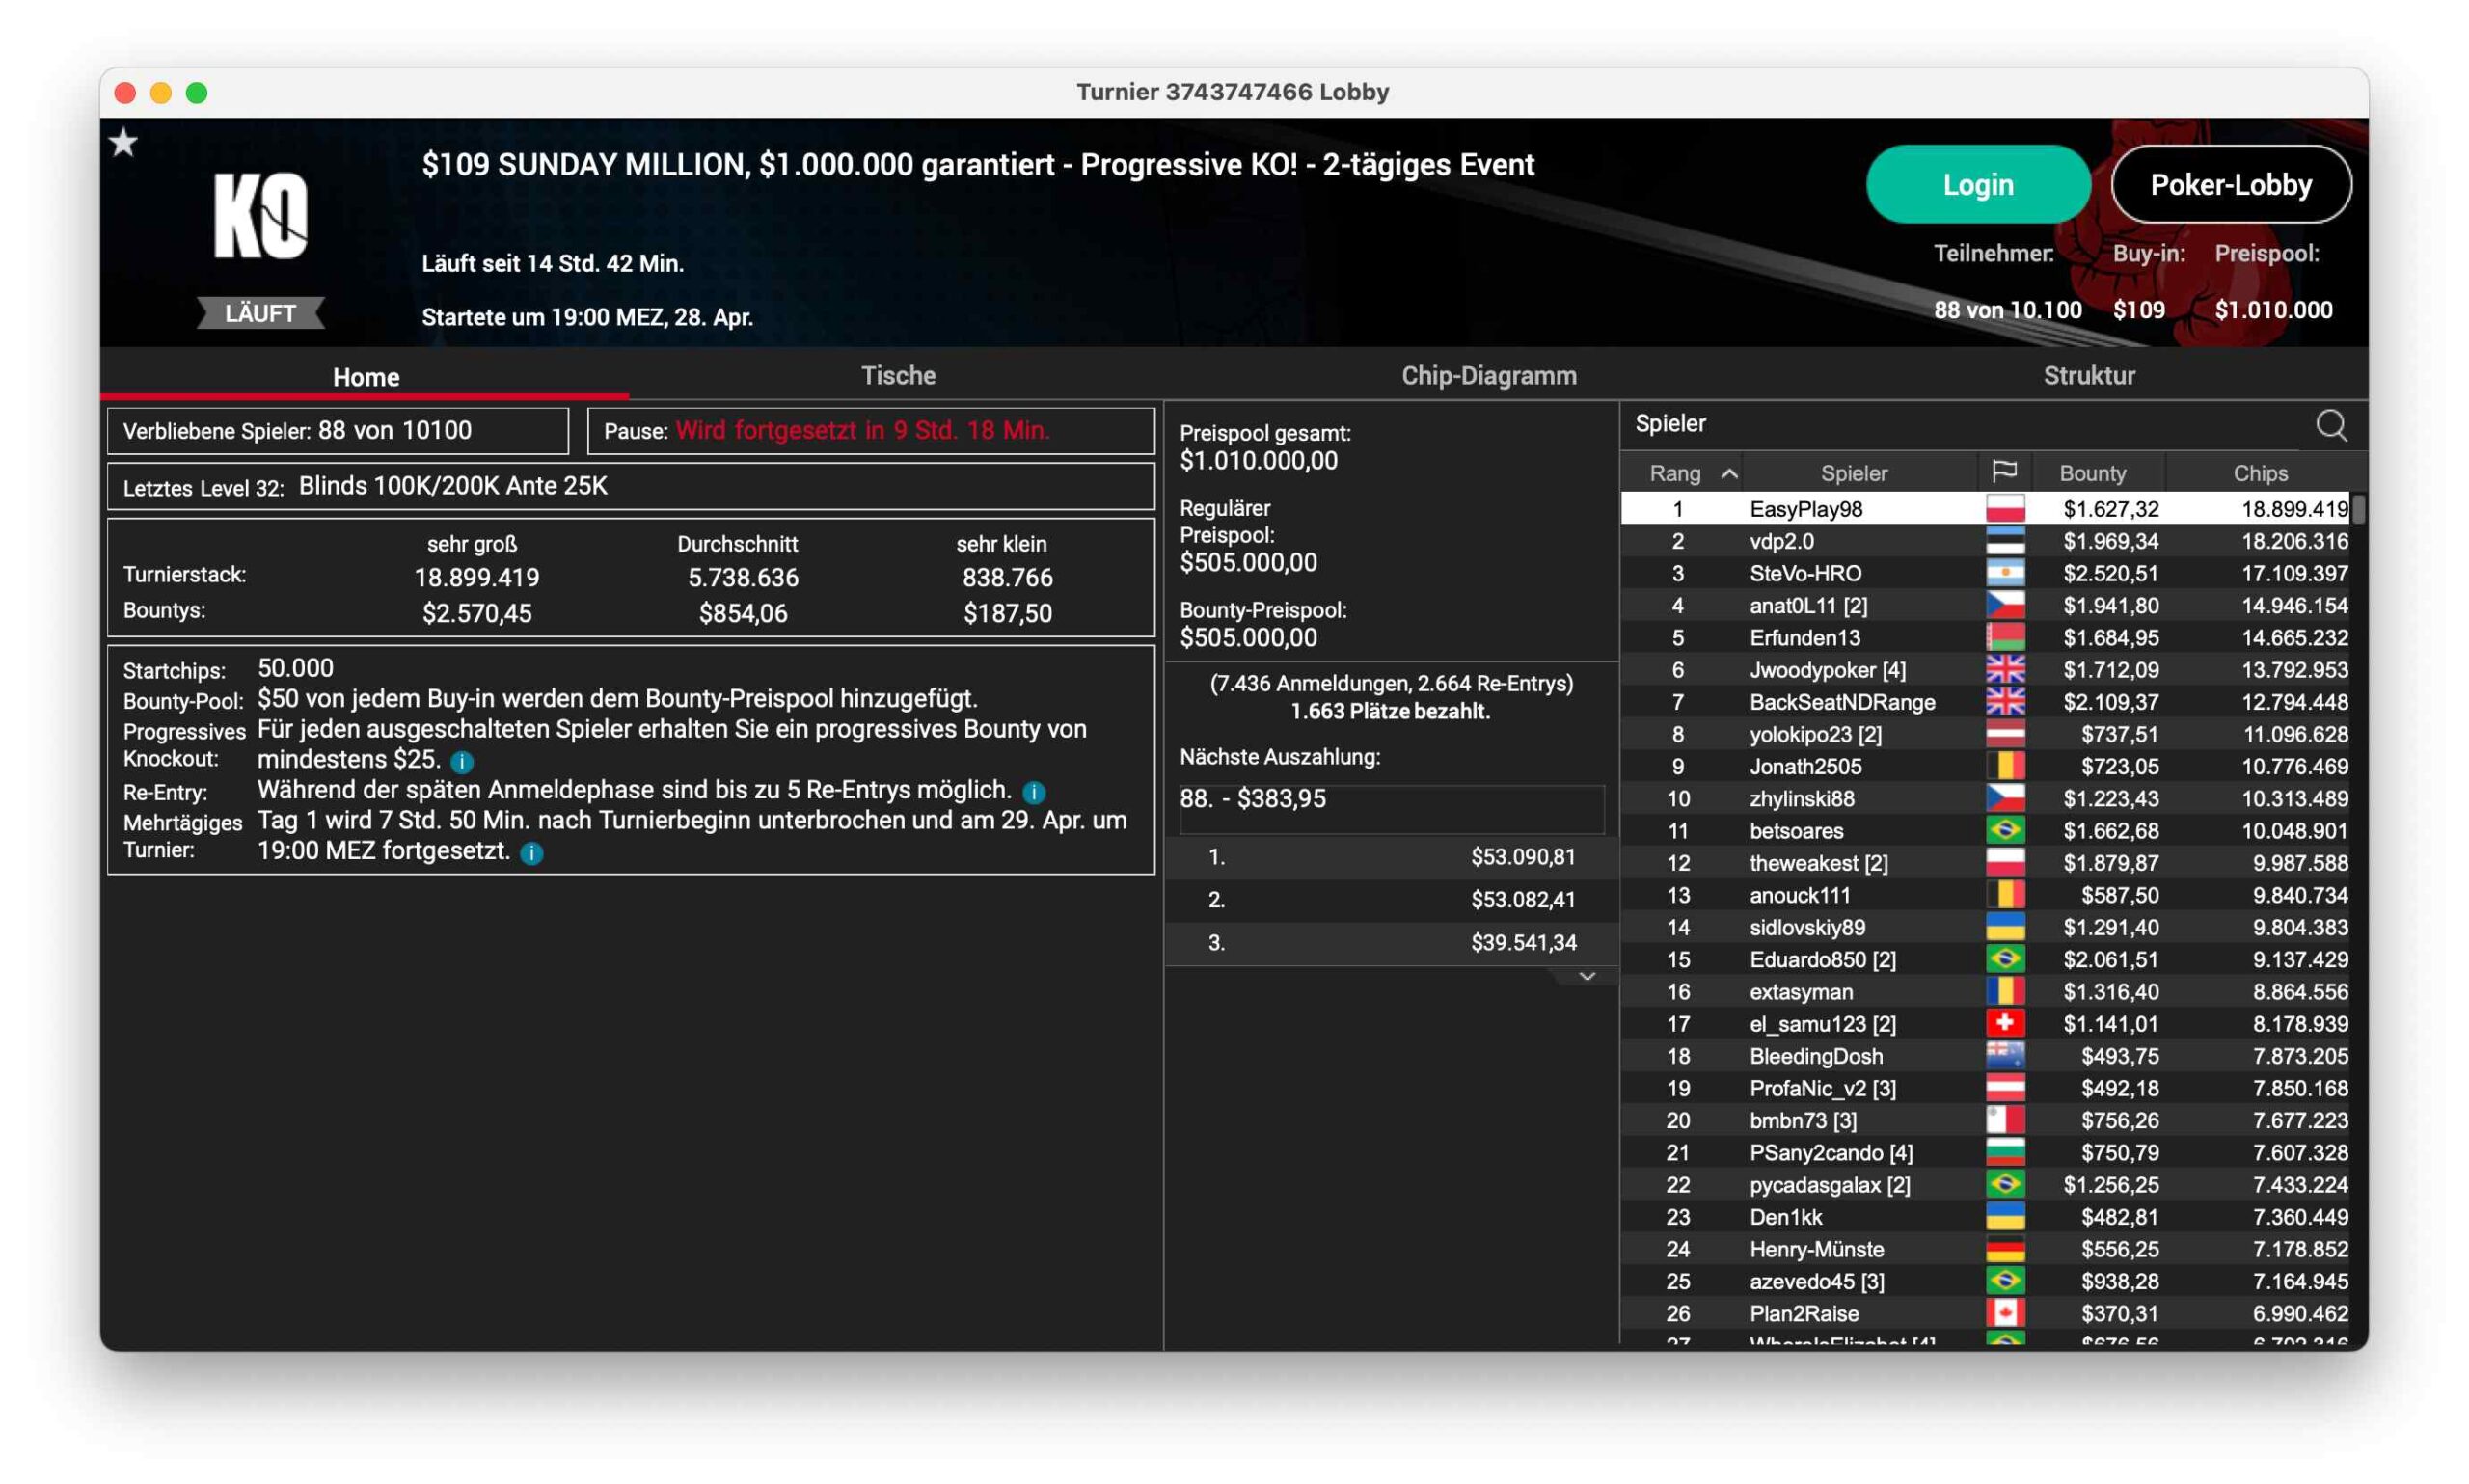This screenshot has width=2469, height=1484.
Task: Expand payout list with down chevron
Action: click(1587, 976)
